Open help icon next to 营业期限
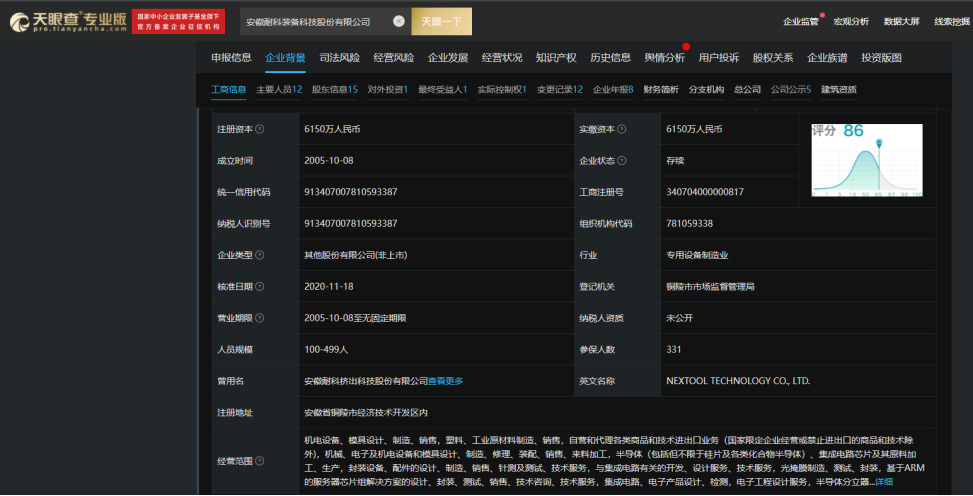The width and height of the screenshot is (973, 496). click(x=259, y=318)
